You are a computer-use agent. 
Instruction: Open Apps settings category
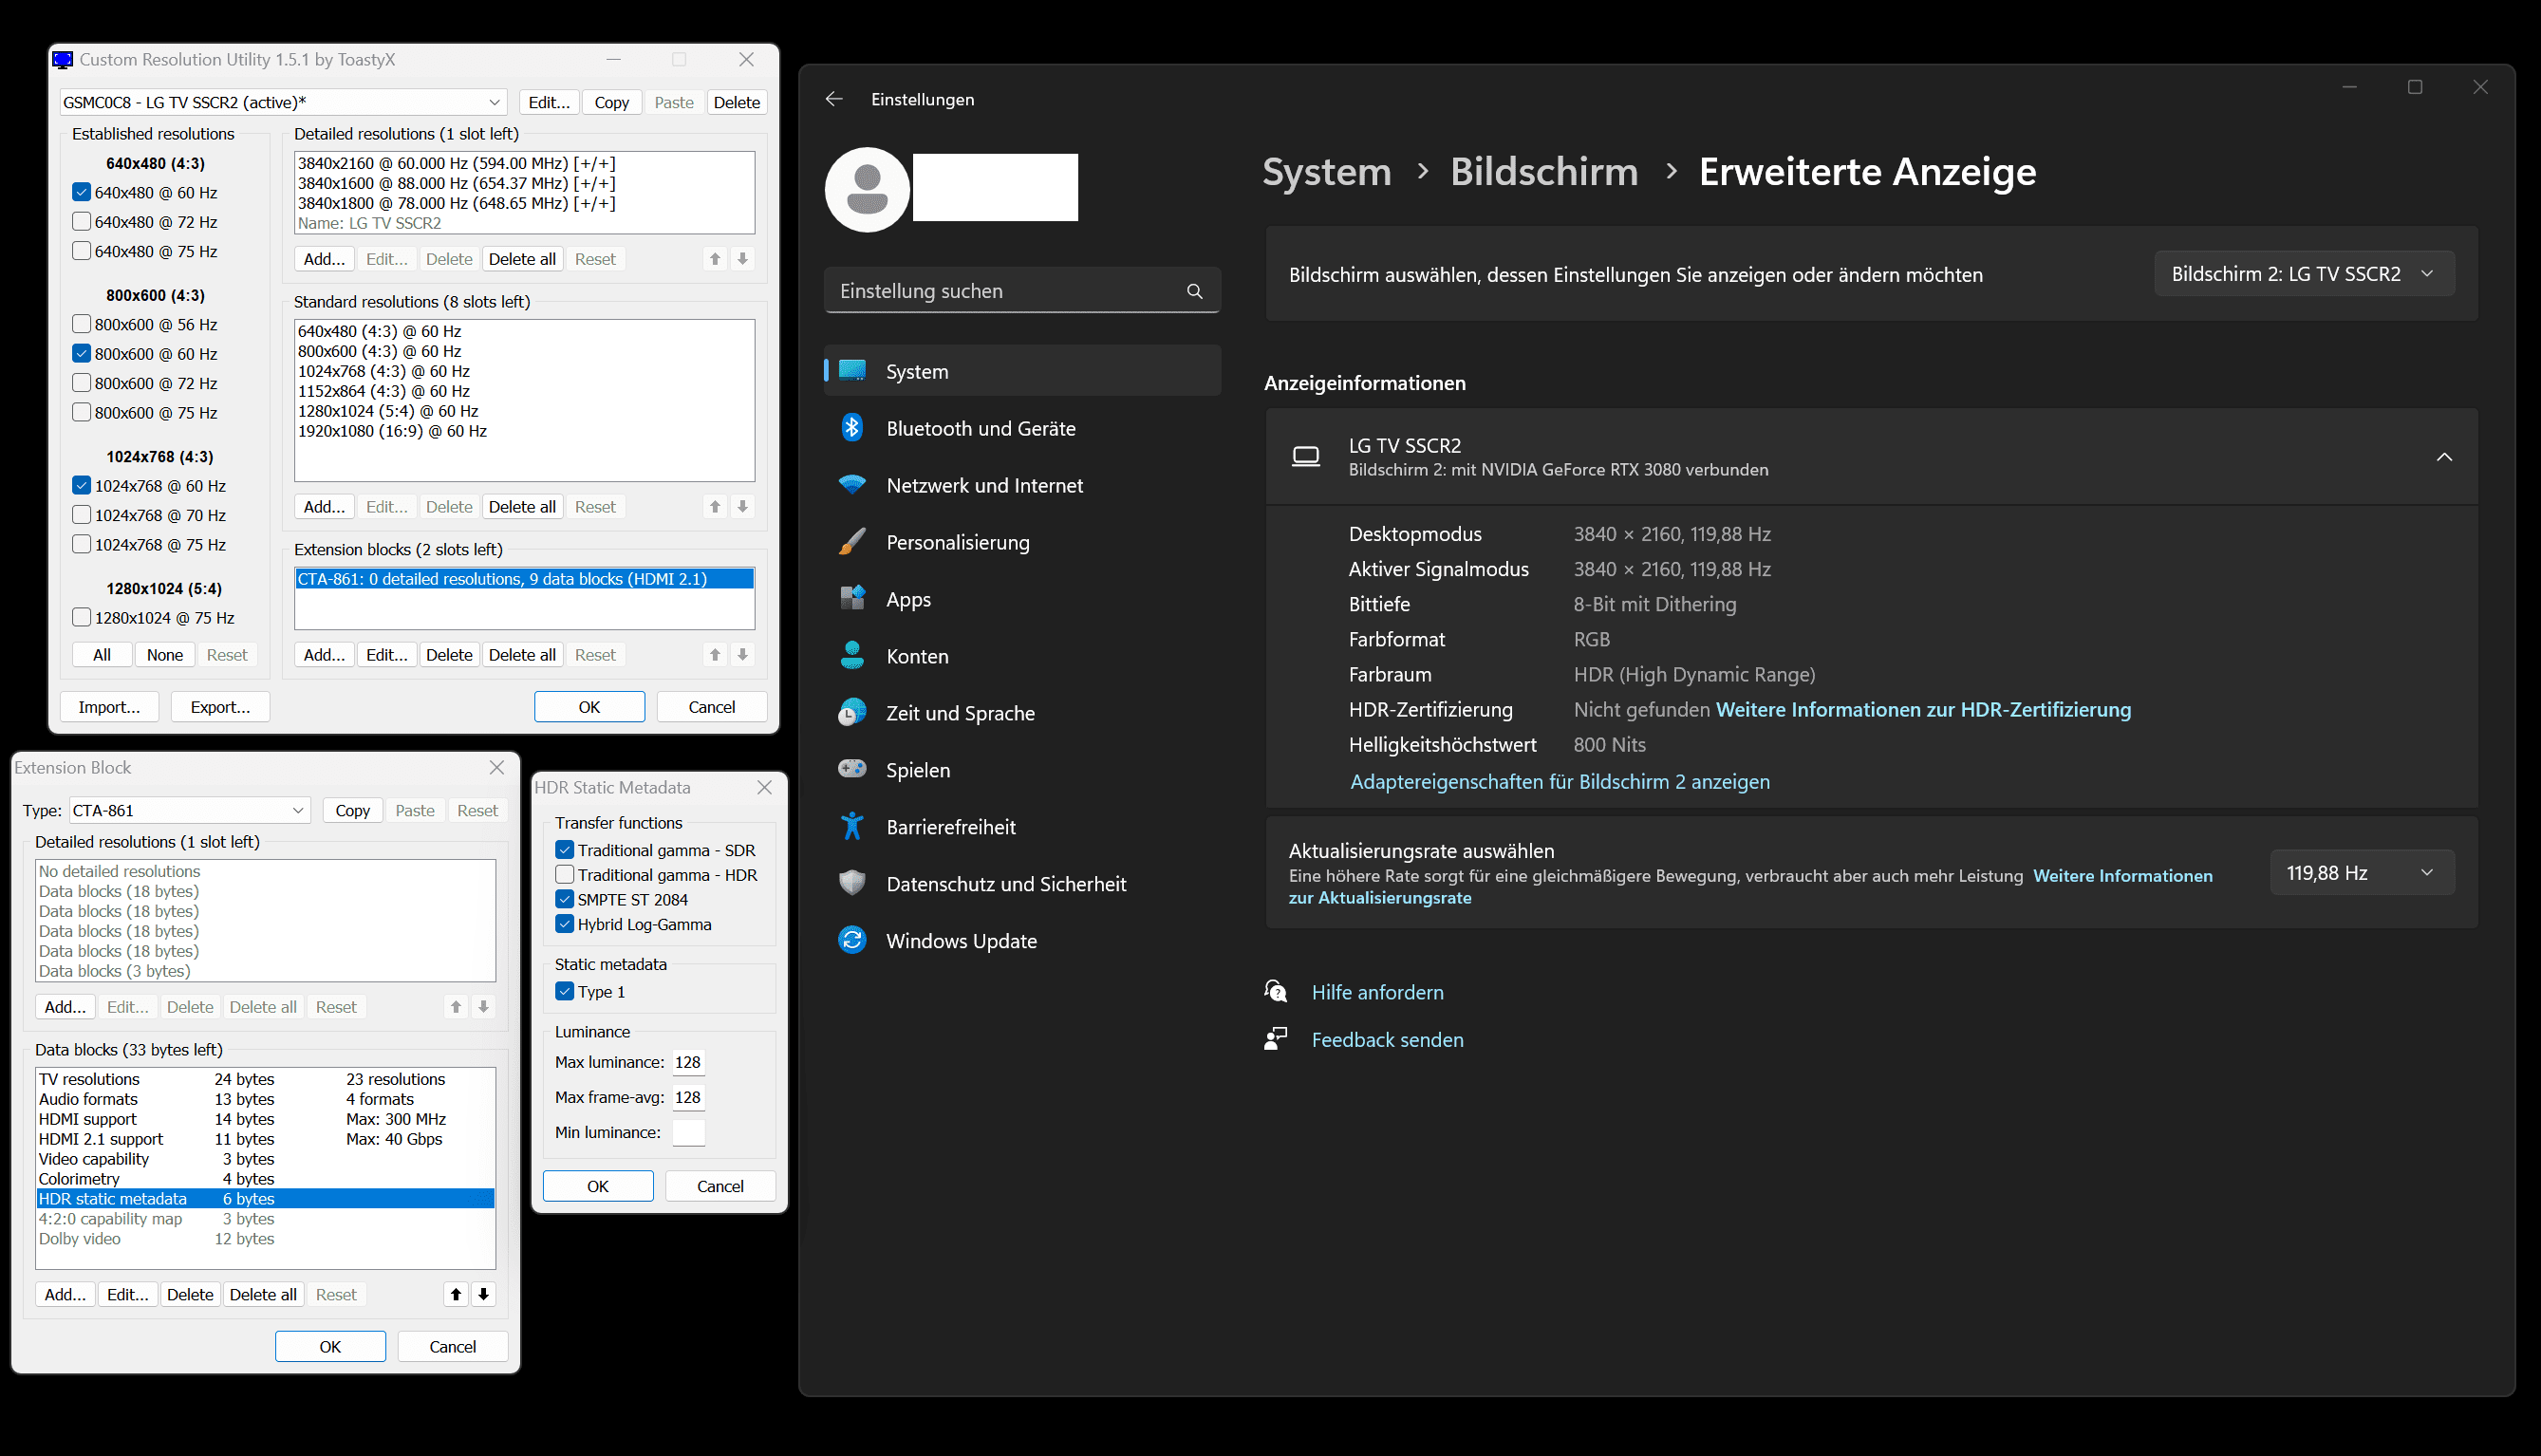[1022, 599]
